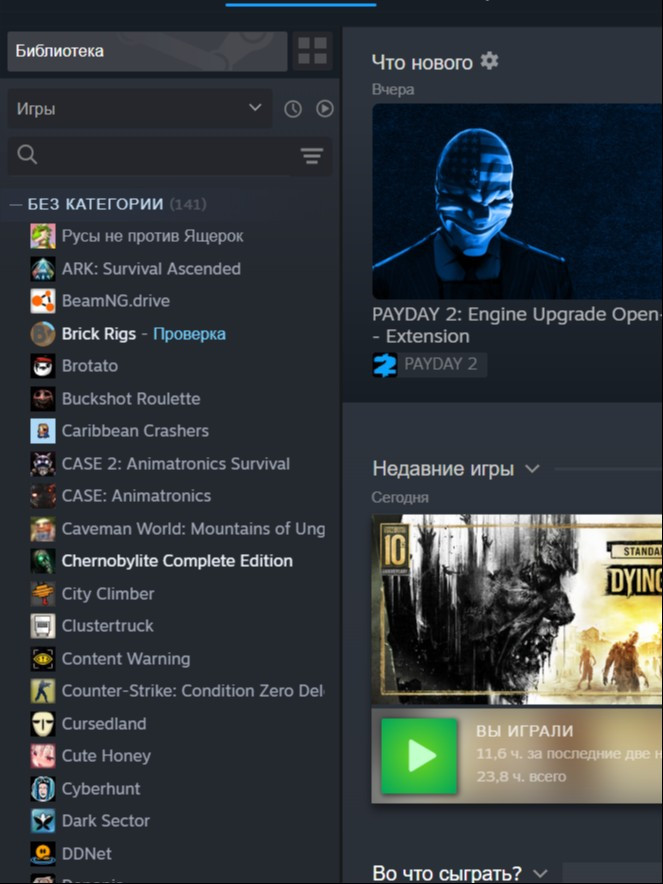Viewport: 663px width, 884px height.
Task: Click the City Climber icon
Action: (x=43, y=594)
